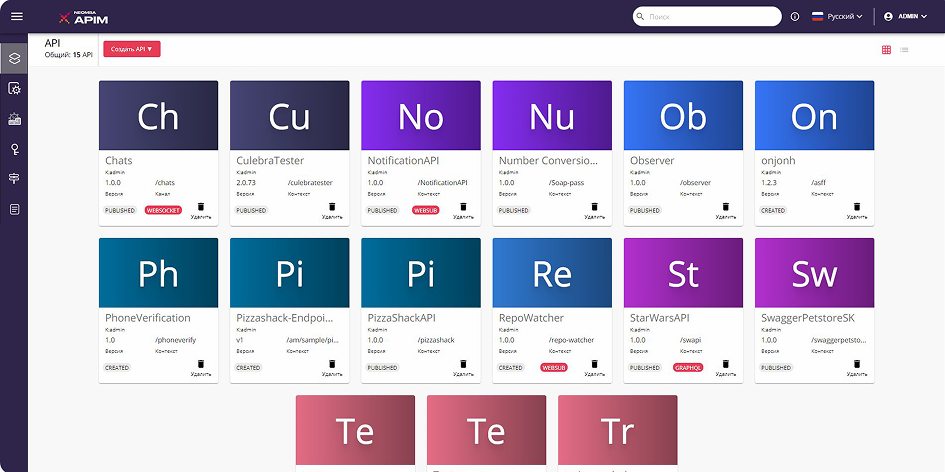Open the signpost icon in sidebar
This screenshot has height=472, width=945.
pos(14,178)
